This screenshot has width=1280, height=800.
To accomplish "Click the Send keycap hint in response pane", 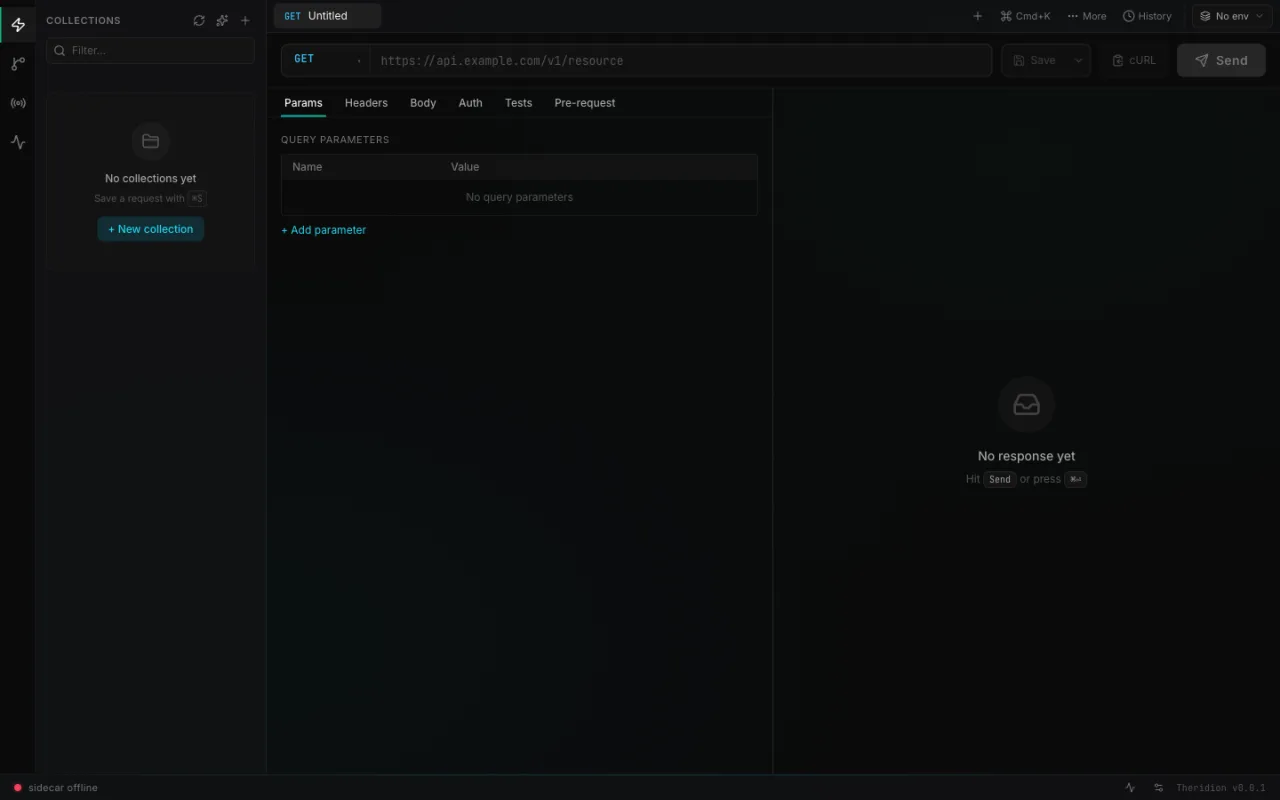I will pos(1000,479).
